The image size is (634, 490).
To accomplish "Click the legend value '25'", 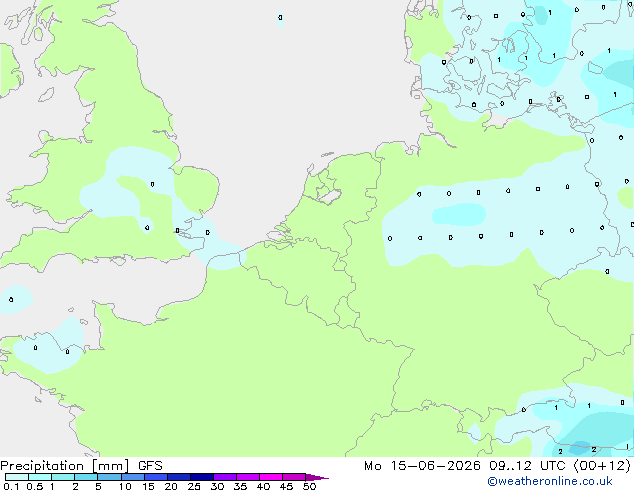I will [x=194, y=486].
